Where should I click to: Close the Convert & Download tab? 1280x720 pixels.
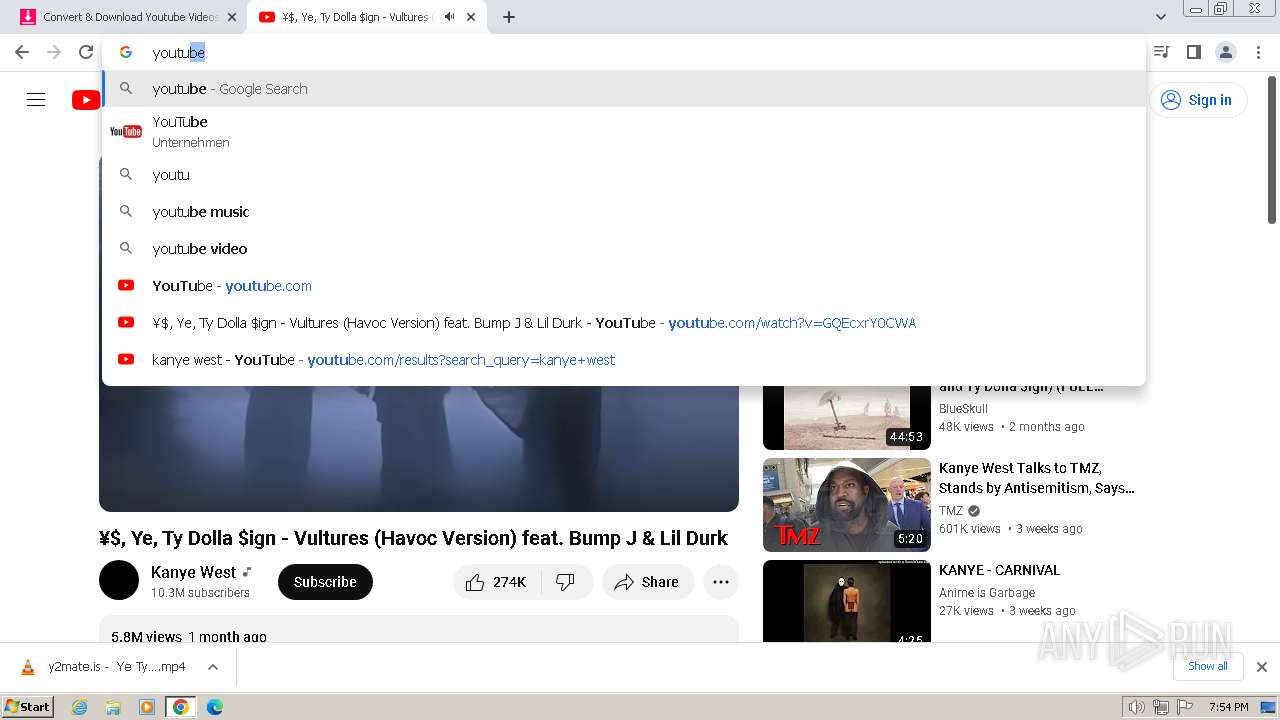tap(232, 17)
